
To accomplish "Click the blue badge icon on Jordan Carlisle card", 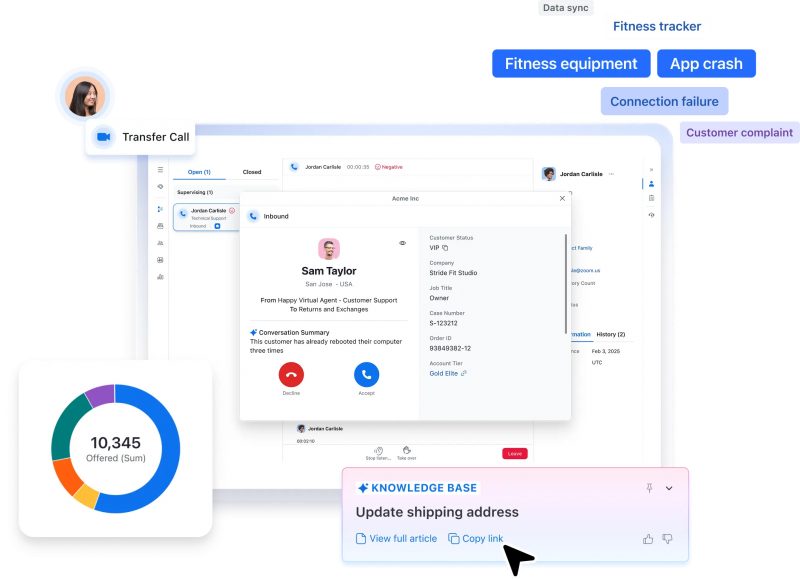I will point(217,226).
